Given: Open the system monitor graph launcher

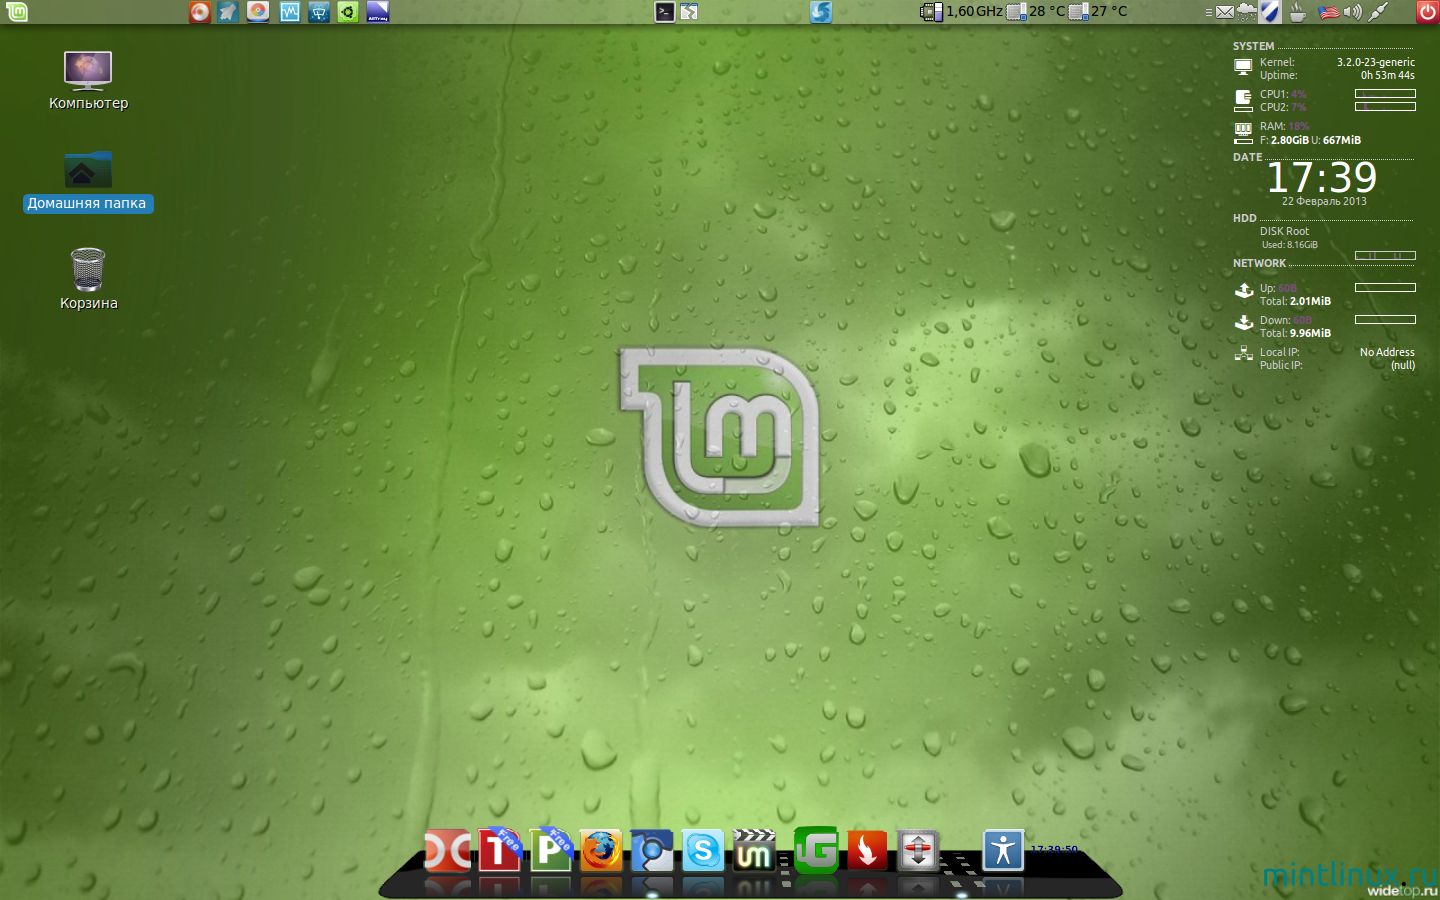Looking at the screenshot, I should [289, 12].
